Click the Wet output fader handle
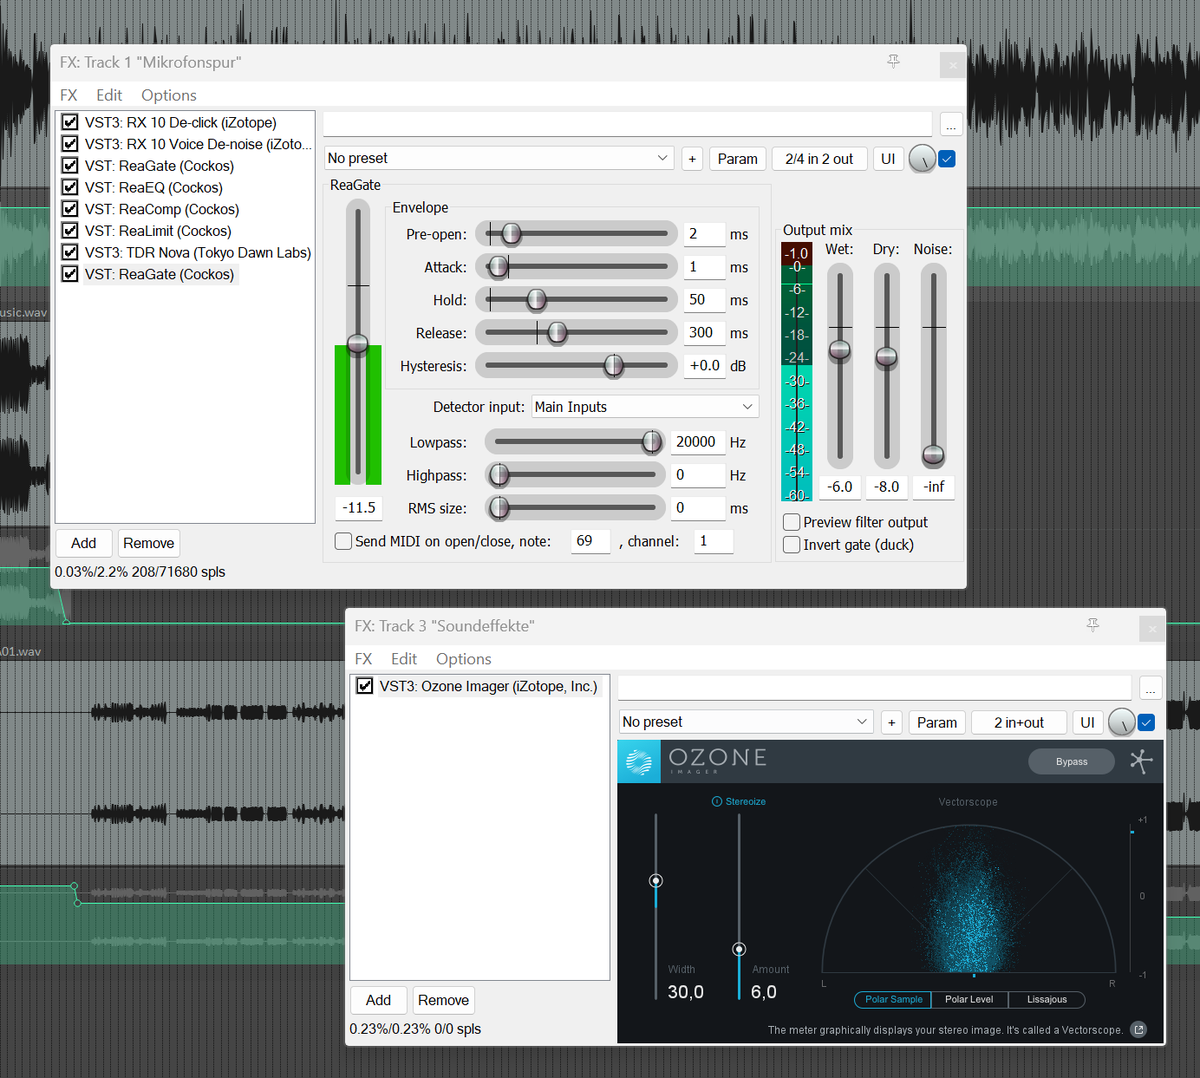Screen dimensions: 1200x1078 tap(840, 350)
